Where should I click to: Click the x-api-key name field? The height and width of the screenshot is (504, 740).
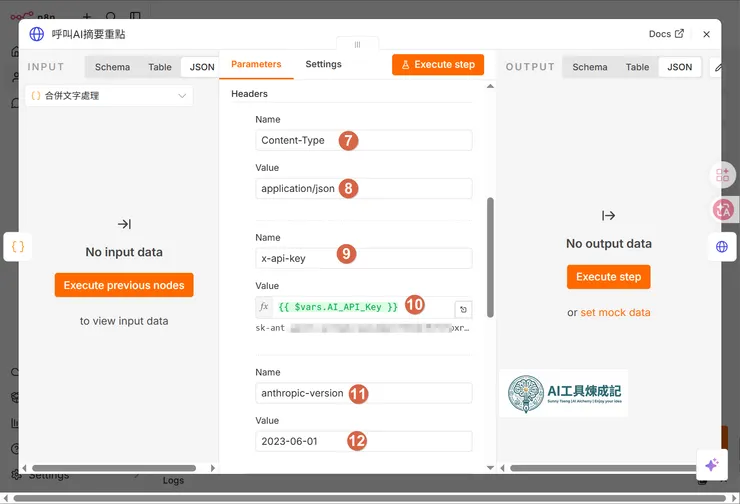pyautogui.click(x=363, y=258)
